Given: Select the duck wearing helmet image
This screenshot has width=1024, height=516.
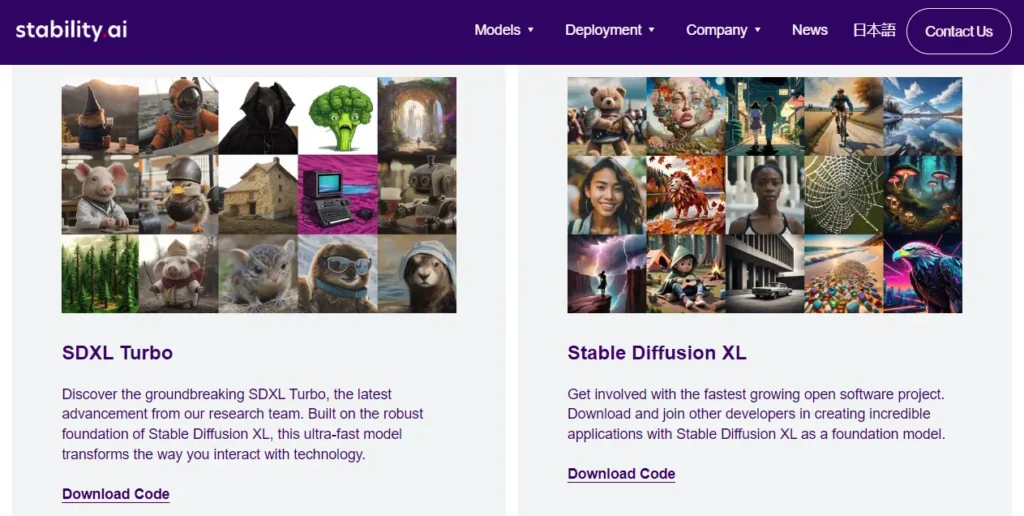Looking at the screenshot, I should (x=178, y=195).
